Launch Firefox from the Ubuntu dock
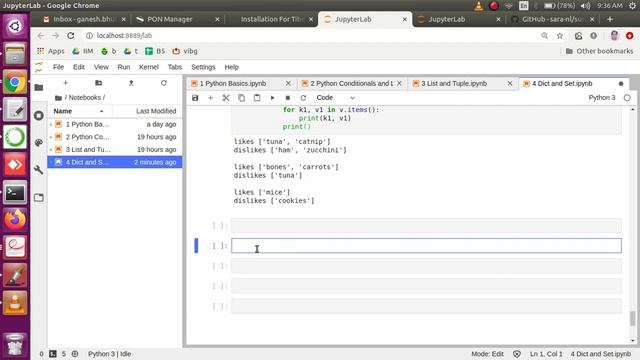 (15, 219)
